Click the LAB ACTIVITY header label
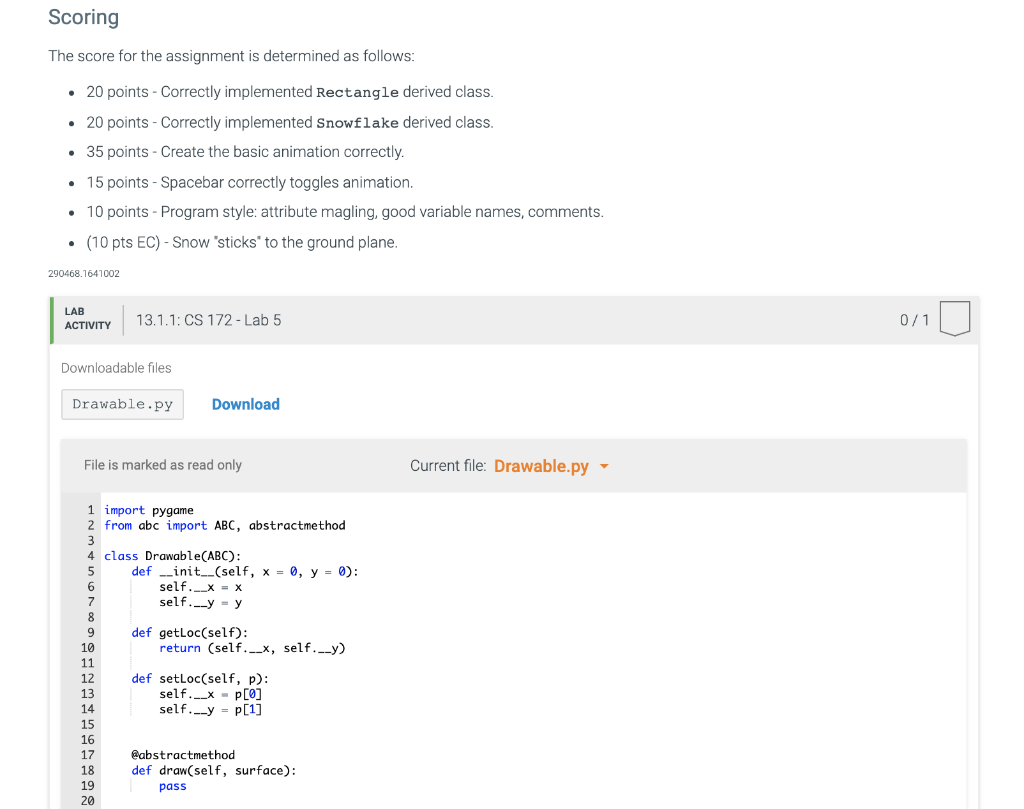1024x809 pixels. pos(87,318)
